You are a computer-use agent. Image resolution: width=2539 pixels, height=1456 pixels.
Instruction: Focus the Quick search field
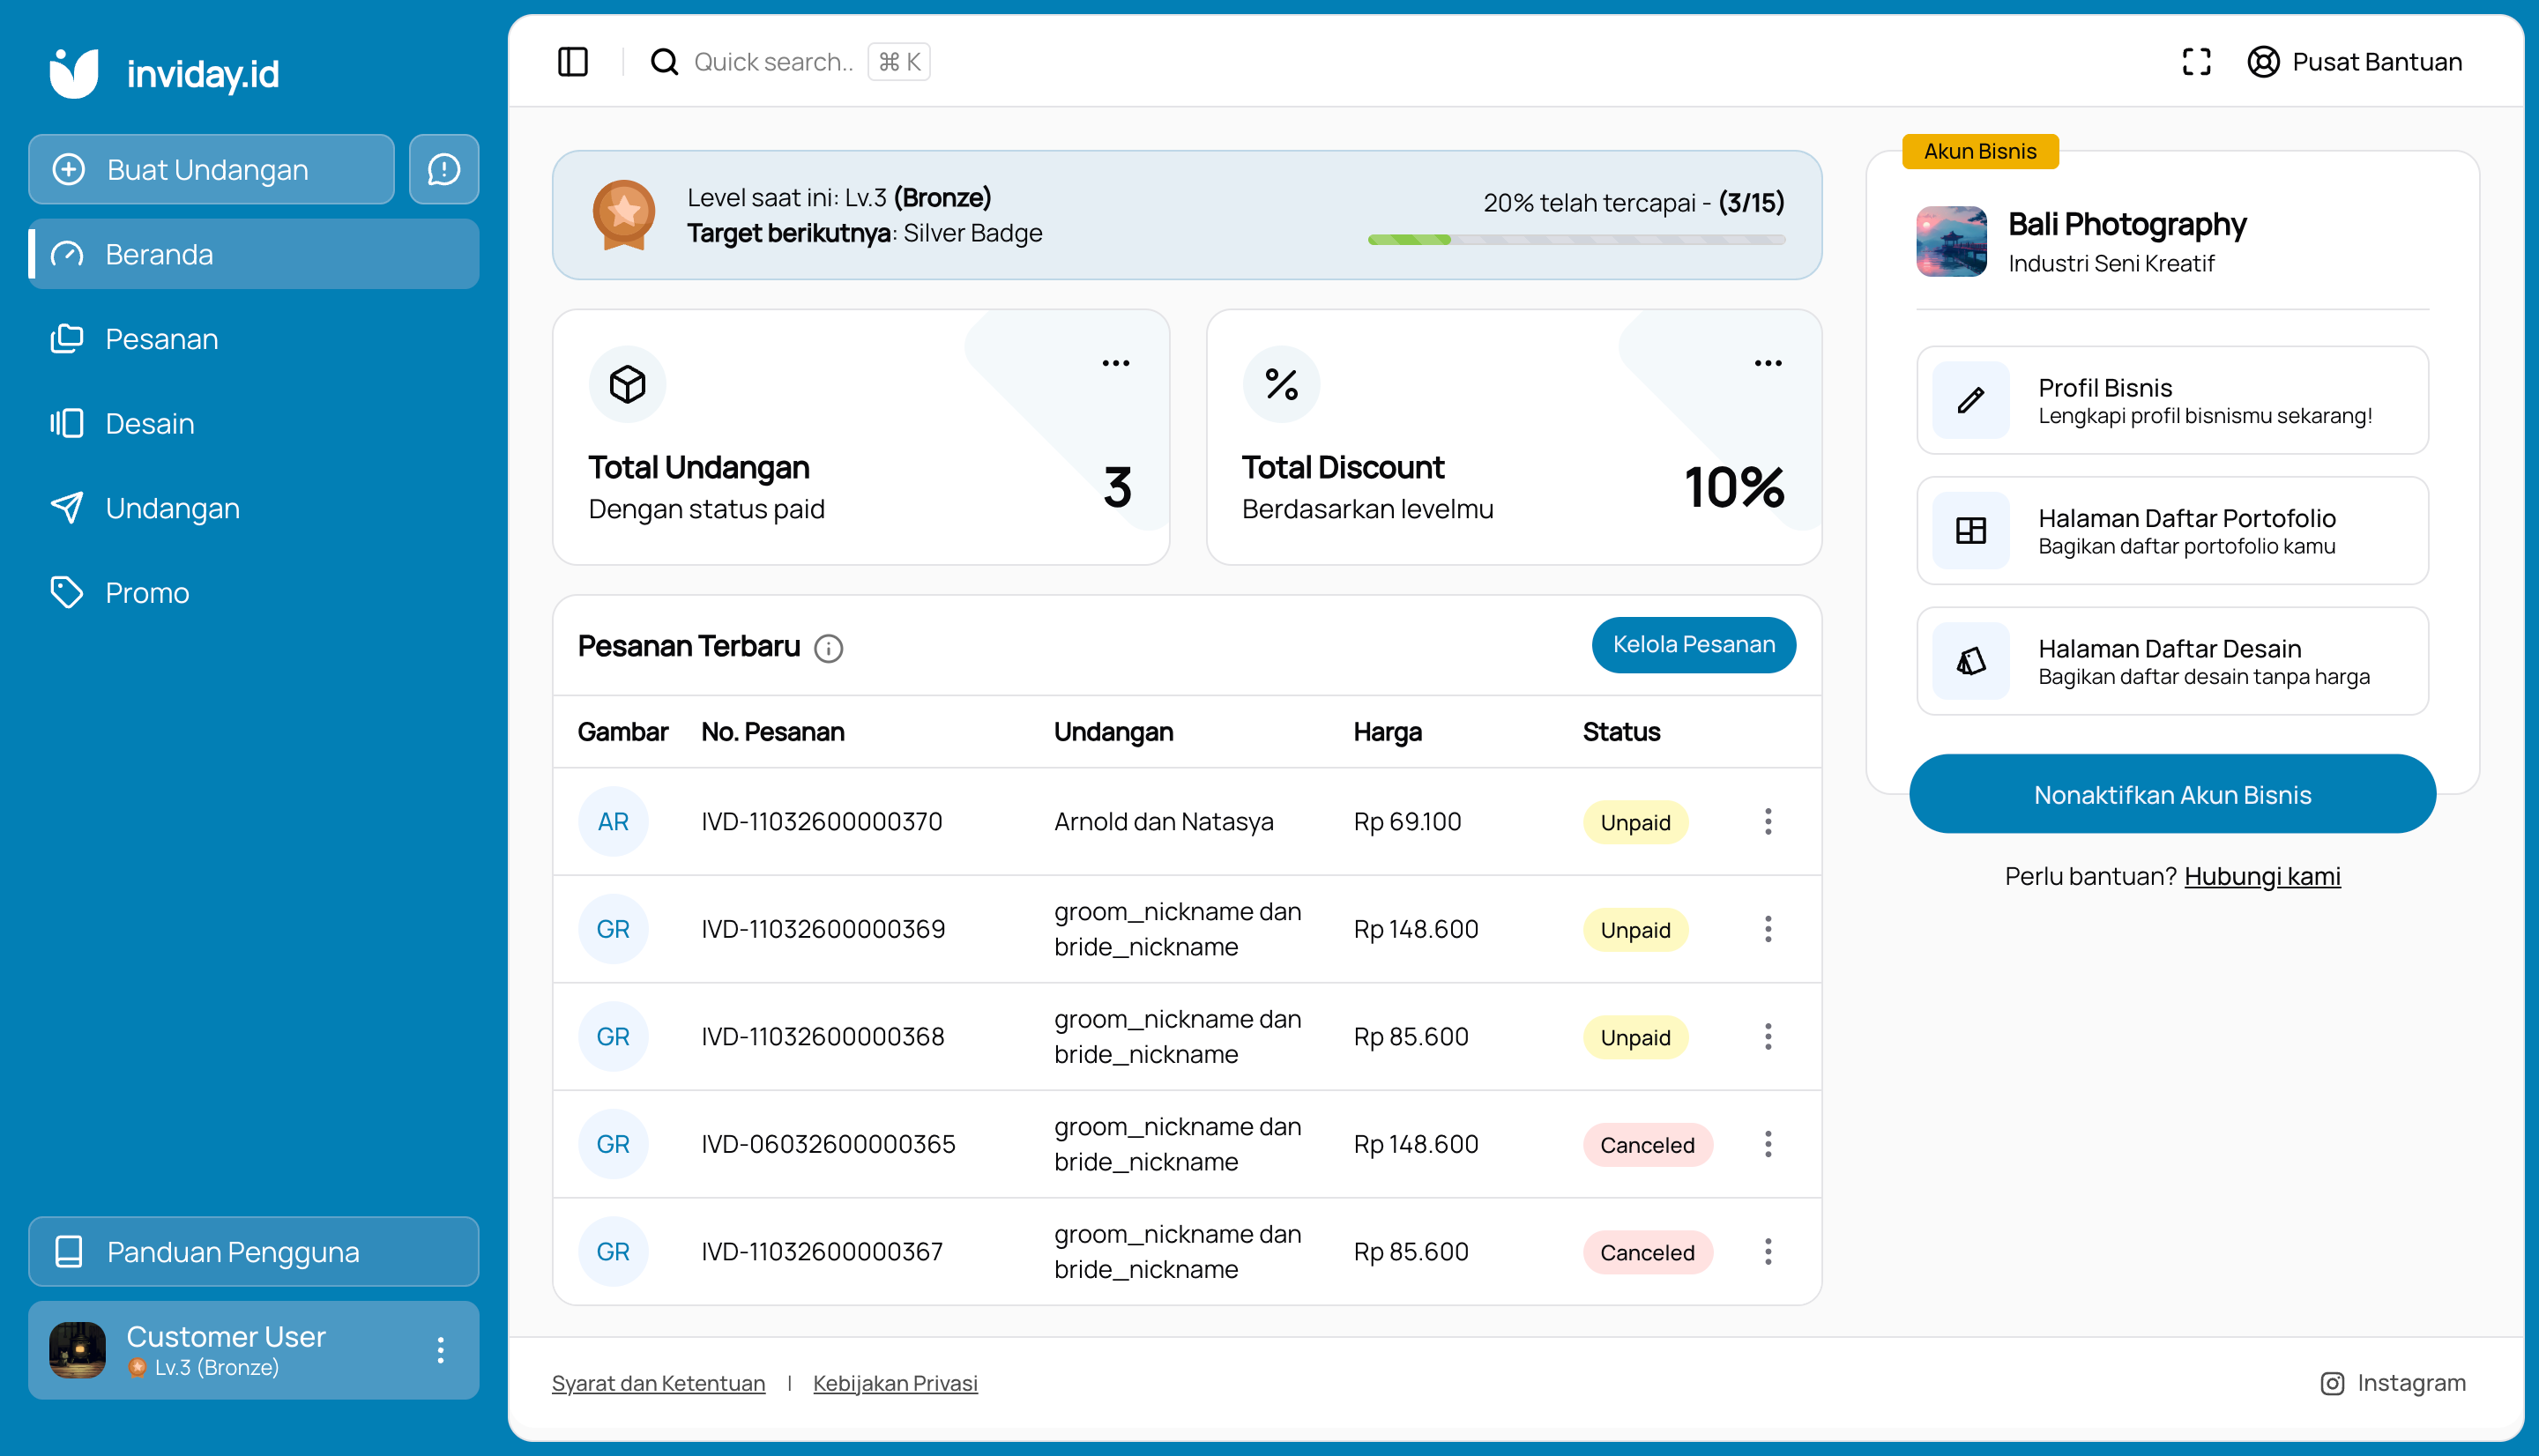772,62
